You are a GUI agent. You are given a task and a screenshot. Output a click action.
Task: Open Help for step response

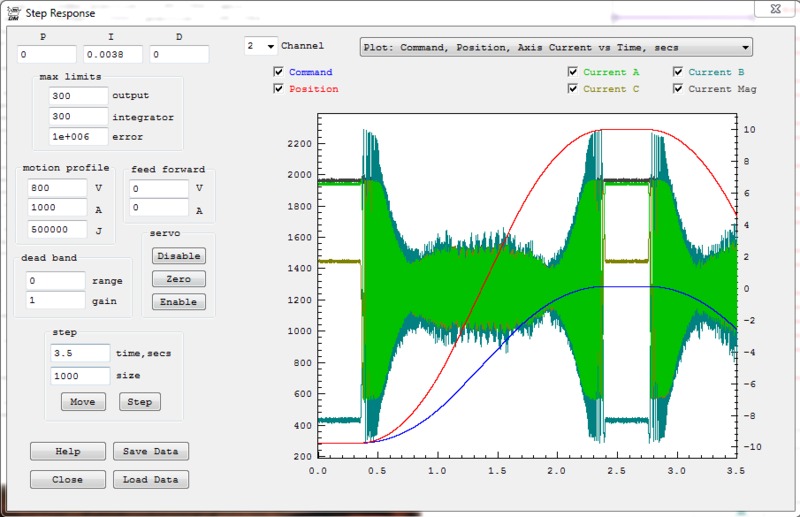67,451
